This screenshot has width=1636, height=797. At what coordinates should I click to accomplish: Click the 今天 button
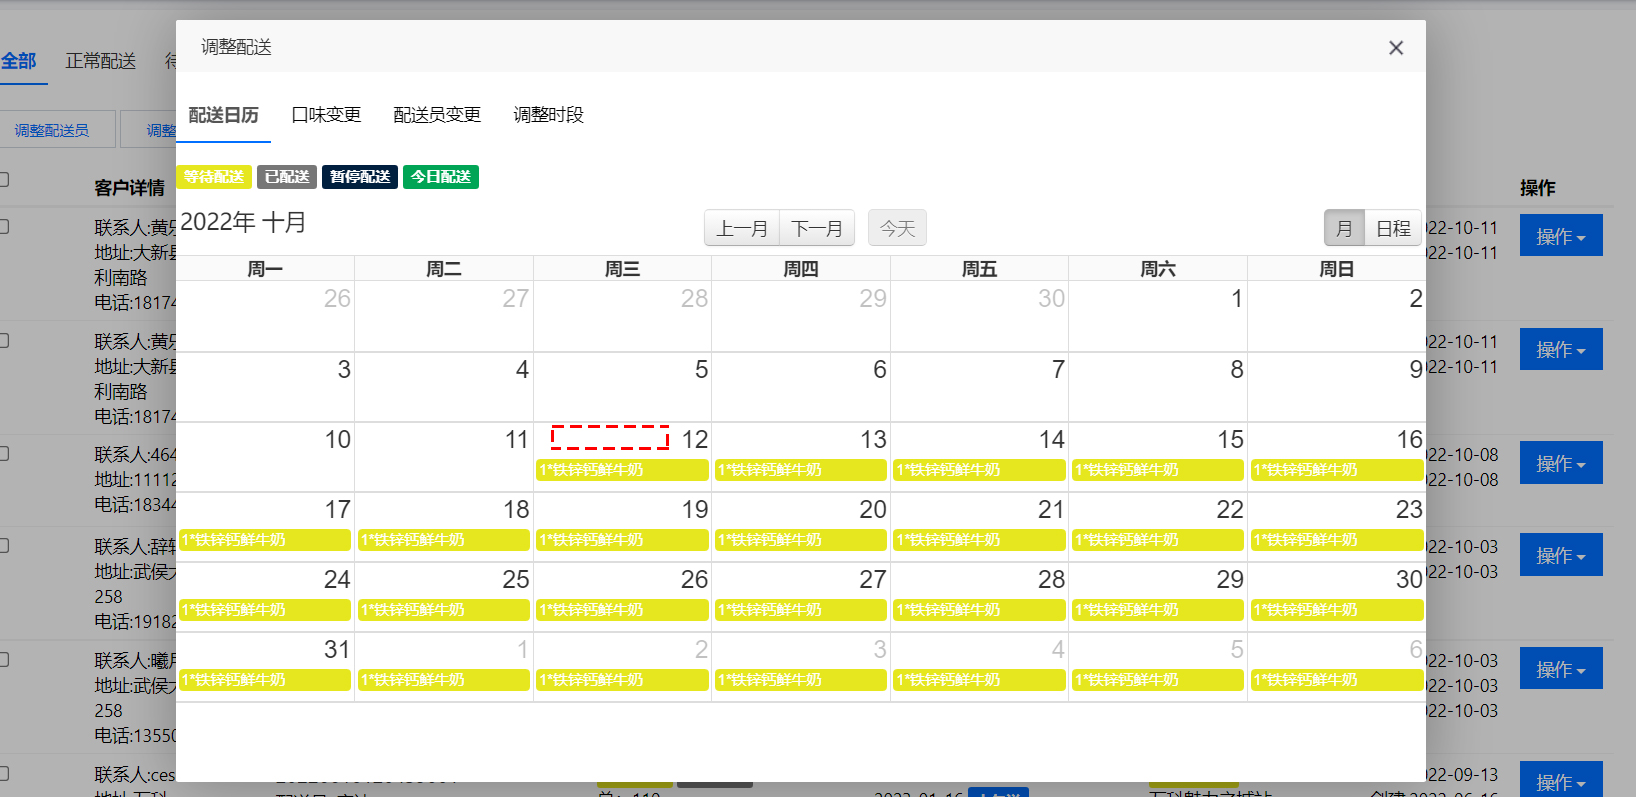pyautogui.click(x=897, y=228)
